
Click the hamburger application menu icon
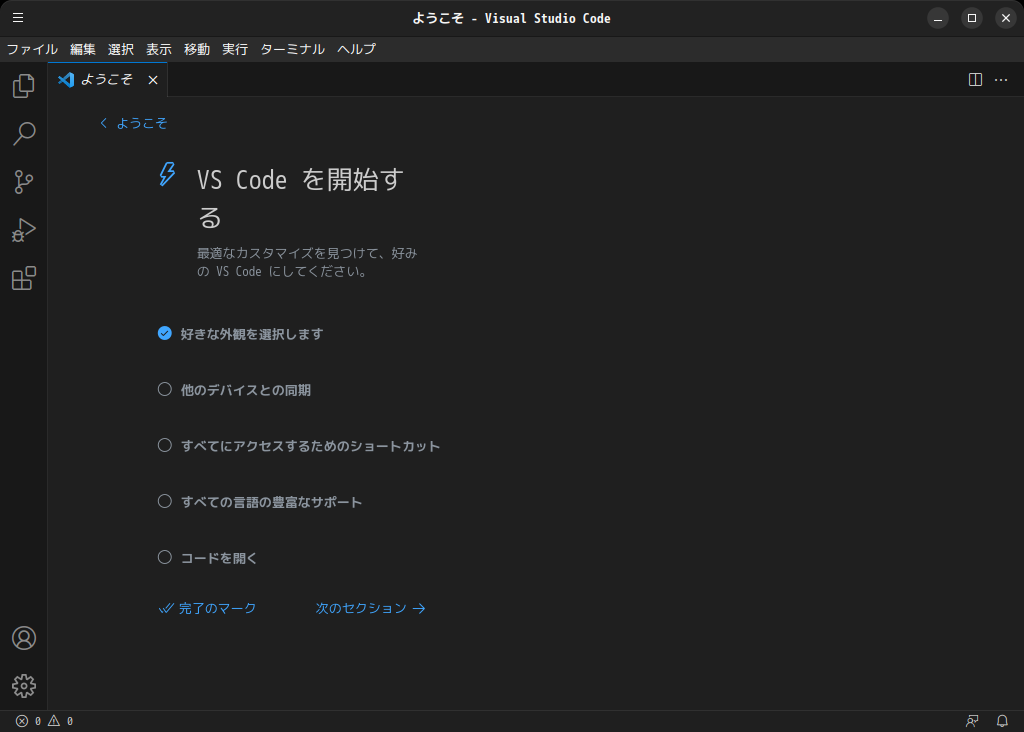(x=18, y=18)
